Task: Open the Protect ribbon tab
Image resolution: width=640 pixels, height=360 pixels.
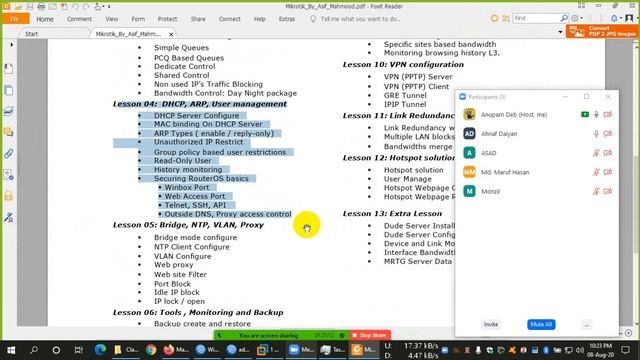Action: 167,19
